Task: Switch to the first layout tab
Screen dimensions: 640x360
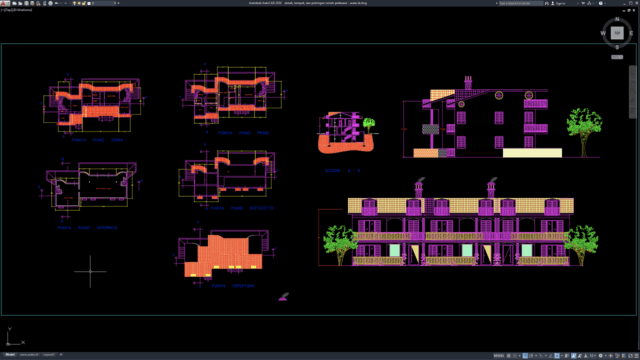Action: (29, 355)
